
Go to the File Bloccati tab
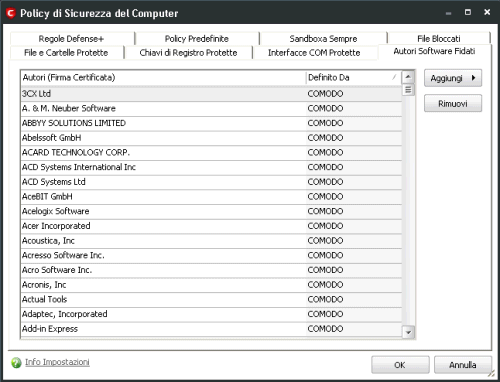pos(439,39)
